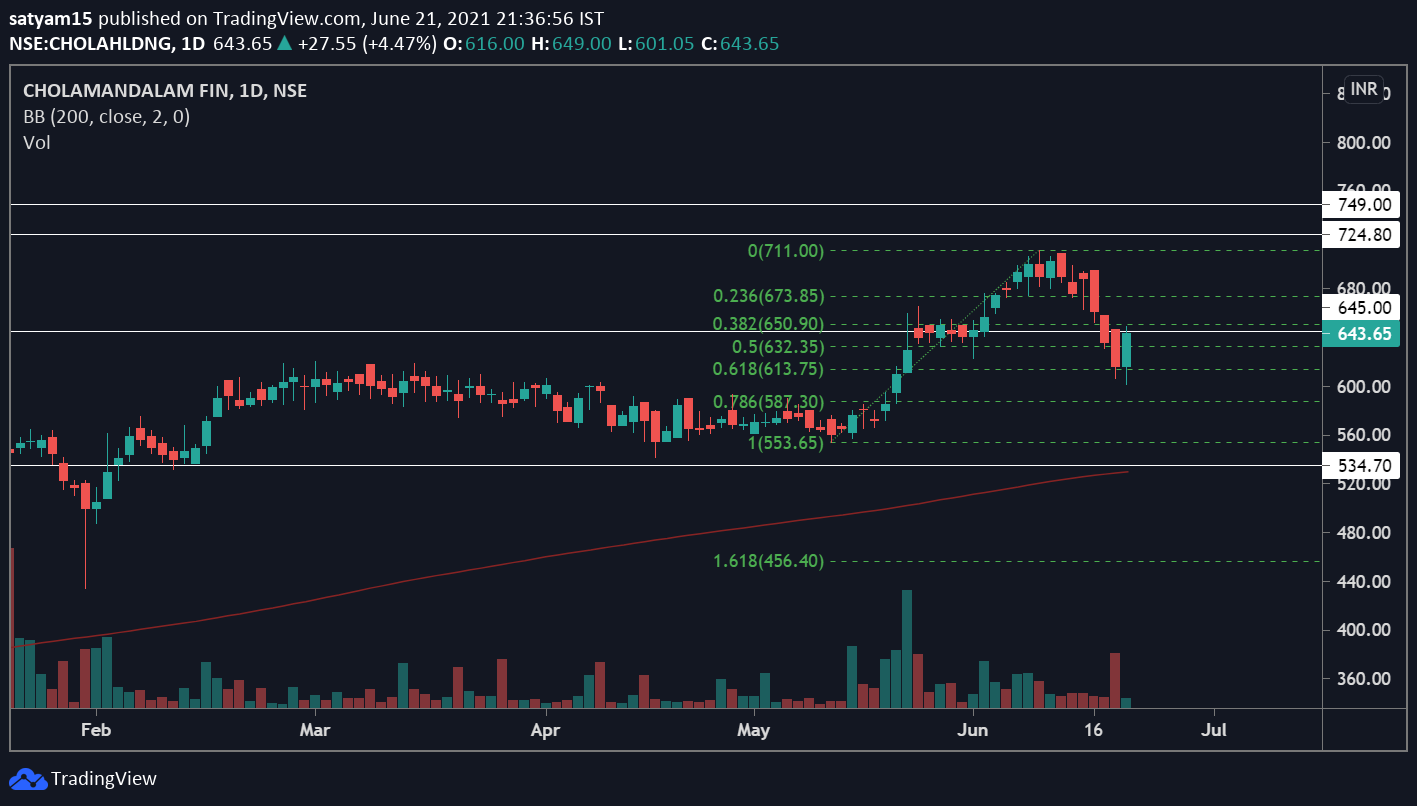Click the 600.00 price axis tick
The height and width of the screenshot is (806, 1417).
click(x=1364, y=387)
